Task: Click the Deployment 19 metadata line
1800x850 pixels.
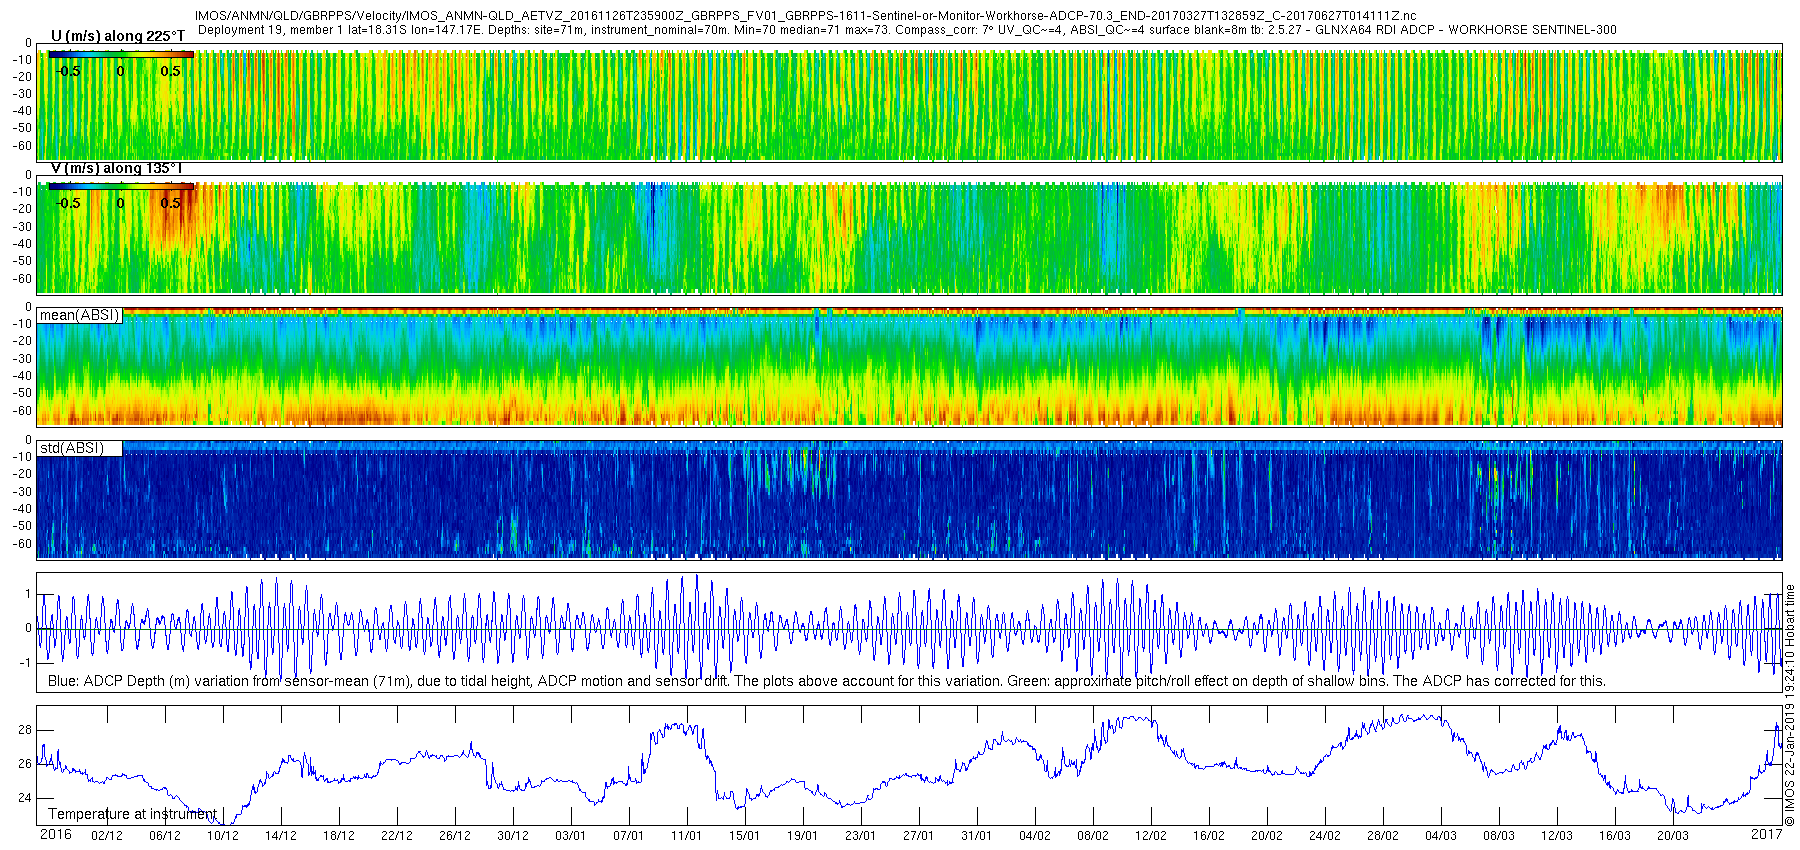Action: point(907,30)
